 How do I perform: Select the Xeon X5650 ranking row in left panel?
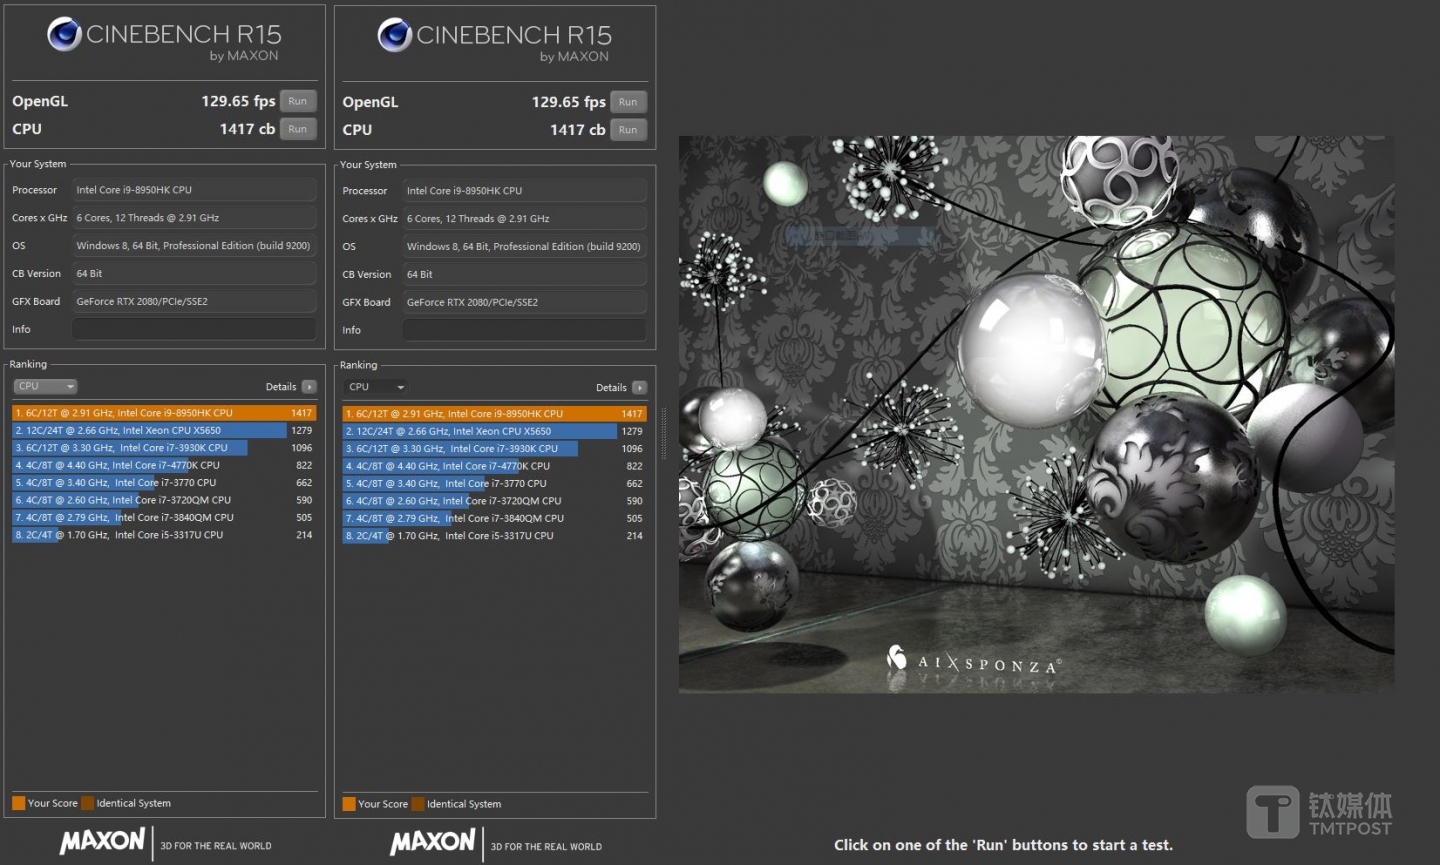[x=150, y=430]
